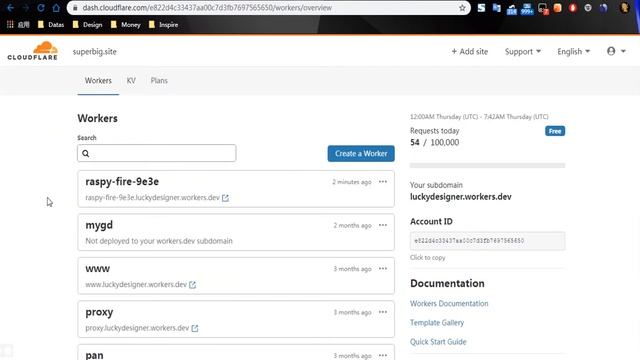Screen dimensions: 640x360
Task: Open the proxy worker
Action: [99, 313]
